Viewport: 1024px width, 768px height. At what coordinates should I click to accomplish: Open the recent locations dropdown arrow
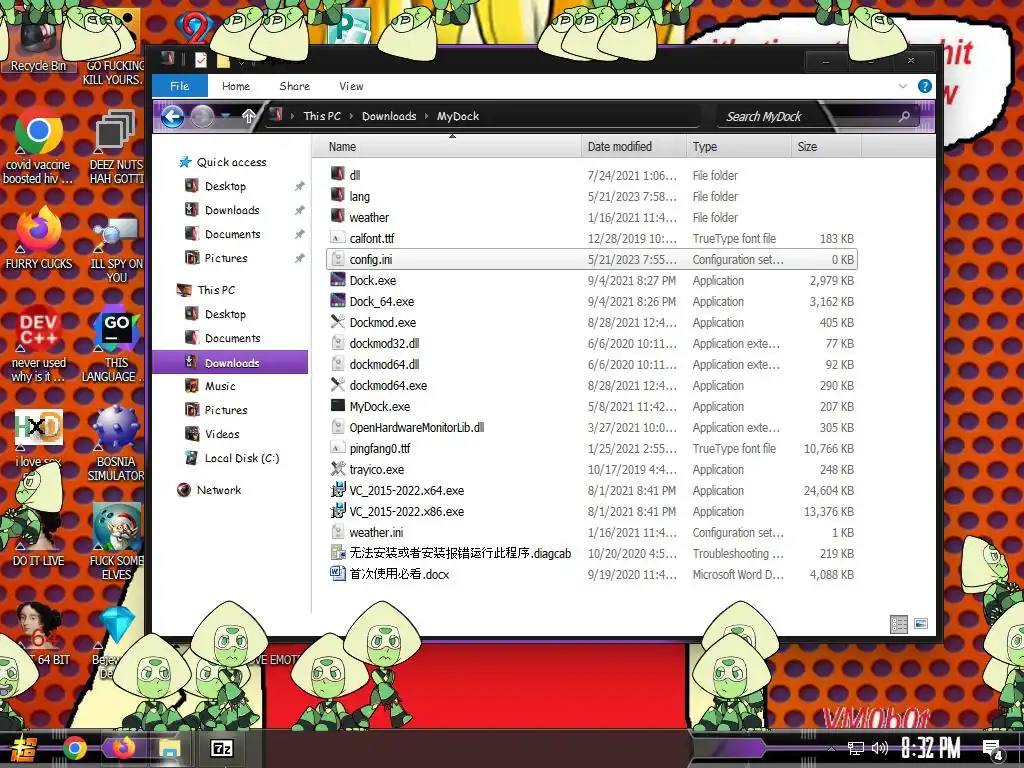[226, 116]
